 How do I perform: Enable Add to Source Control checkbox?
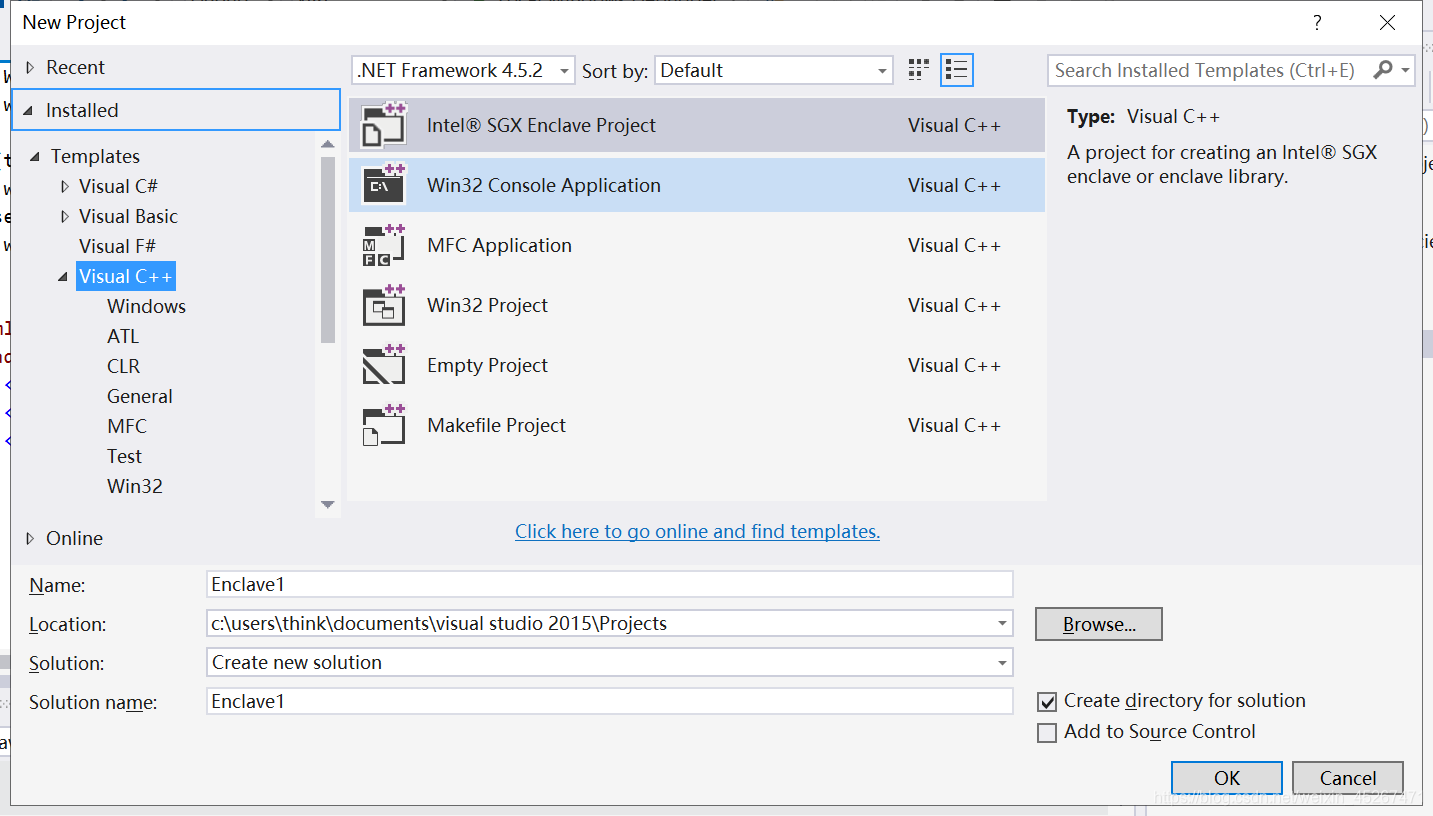tap(1047, 733)
